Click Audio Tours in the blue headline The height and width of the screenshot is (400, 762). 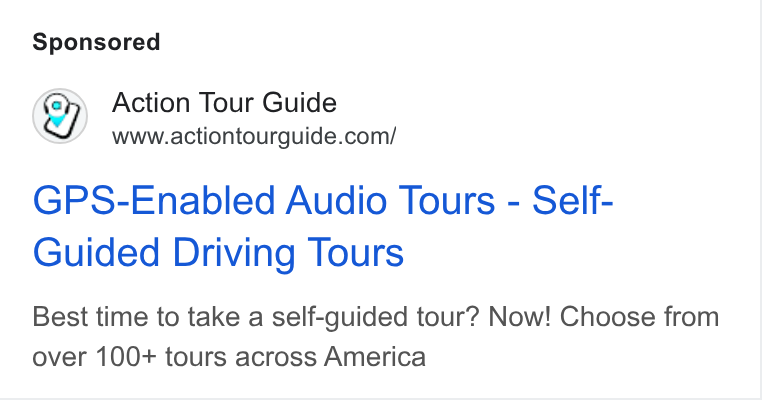pos(390,200)
